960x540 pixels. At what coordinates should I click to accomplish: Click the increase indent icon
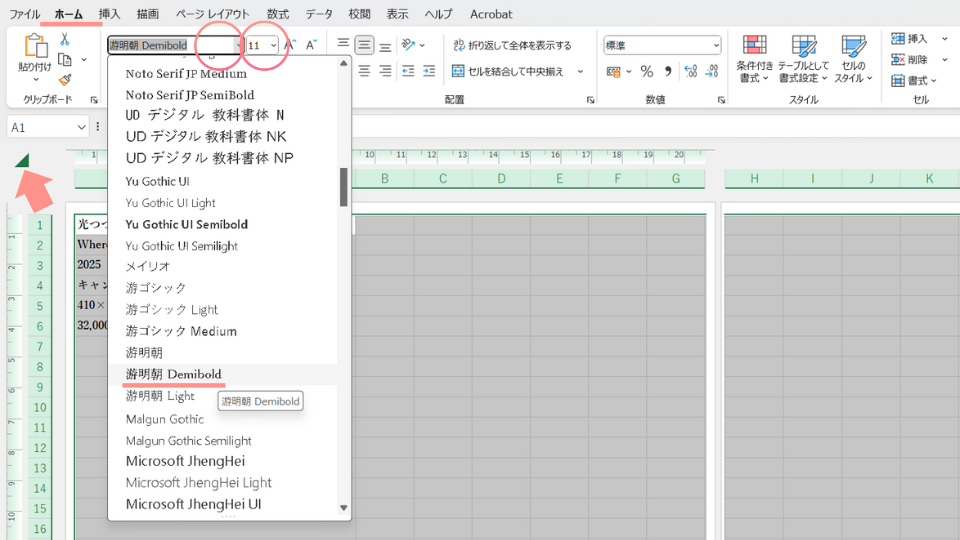[429, 71]
